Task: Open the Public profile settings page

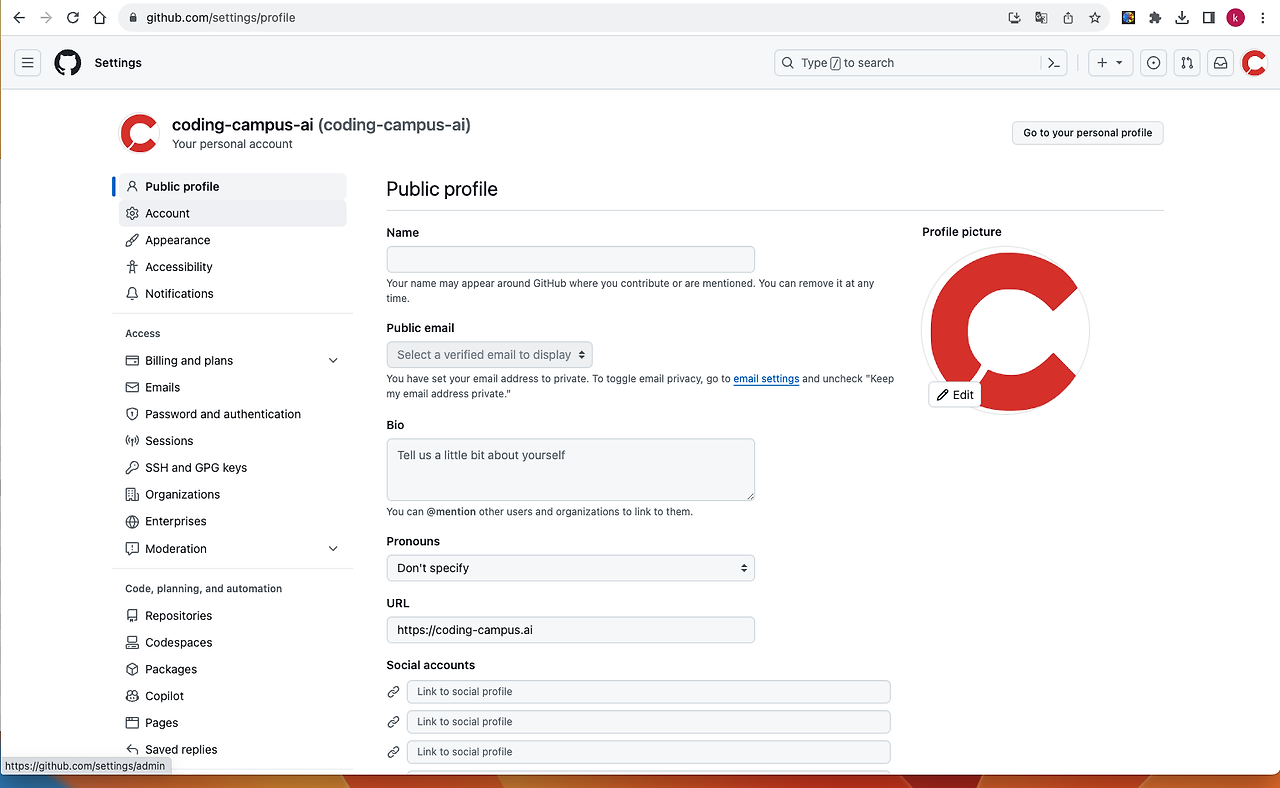Action: [x=235, y=187]
